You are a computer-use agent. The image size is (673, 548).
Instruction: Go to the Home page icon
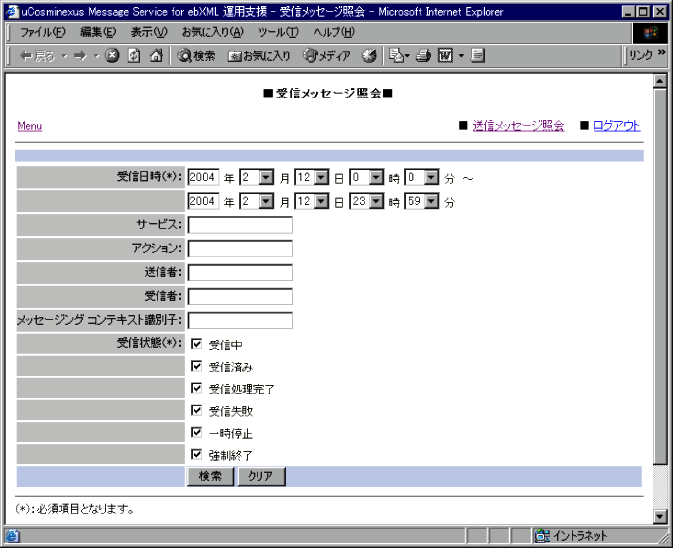click(156, 56)
